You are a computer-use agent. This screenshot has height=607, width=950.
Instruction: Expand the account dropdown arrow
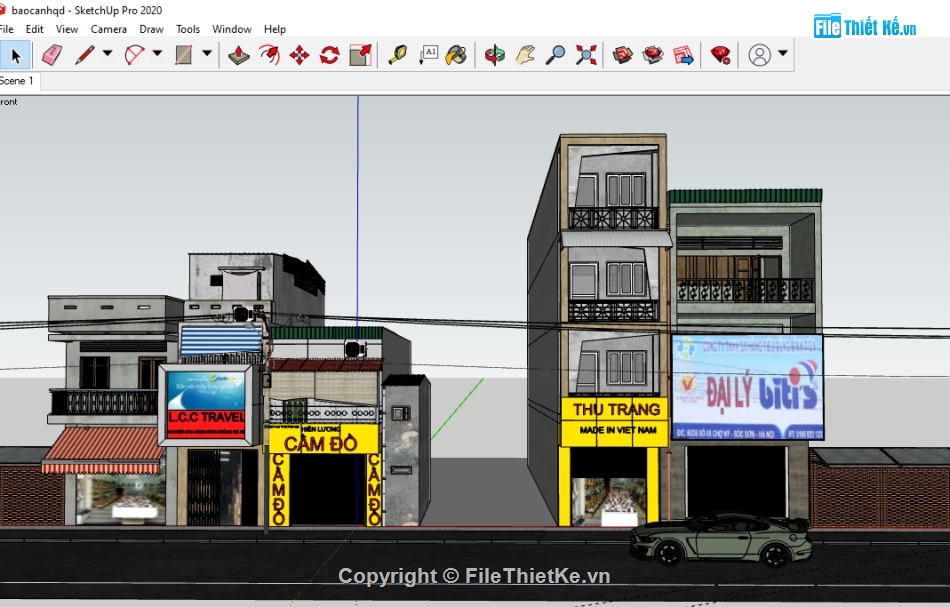(x=783, y=53)
